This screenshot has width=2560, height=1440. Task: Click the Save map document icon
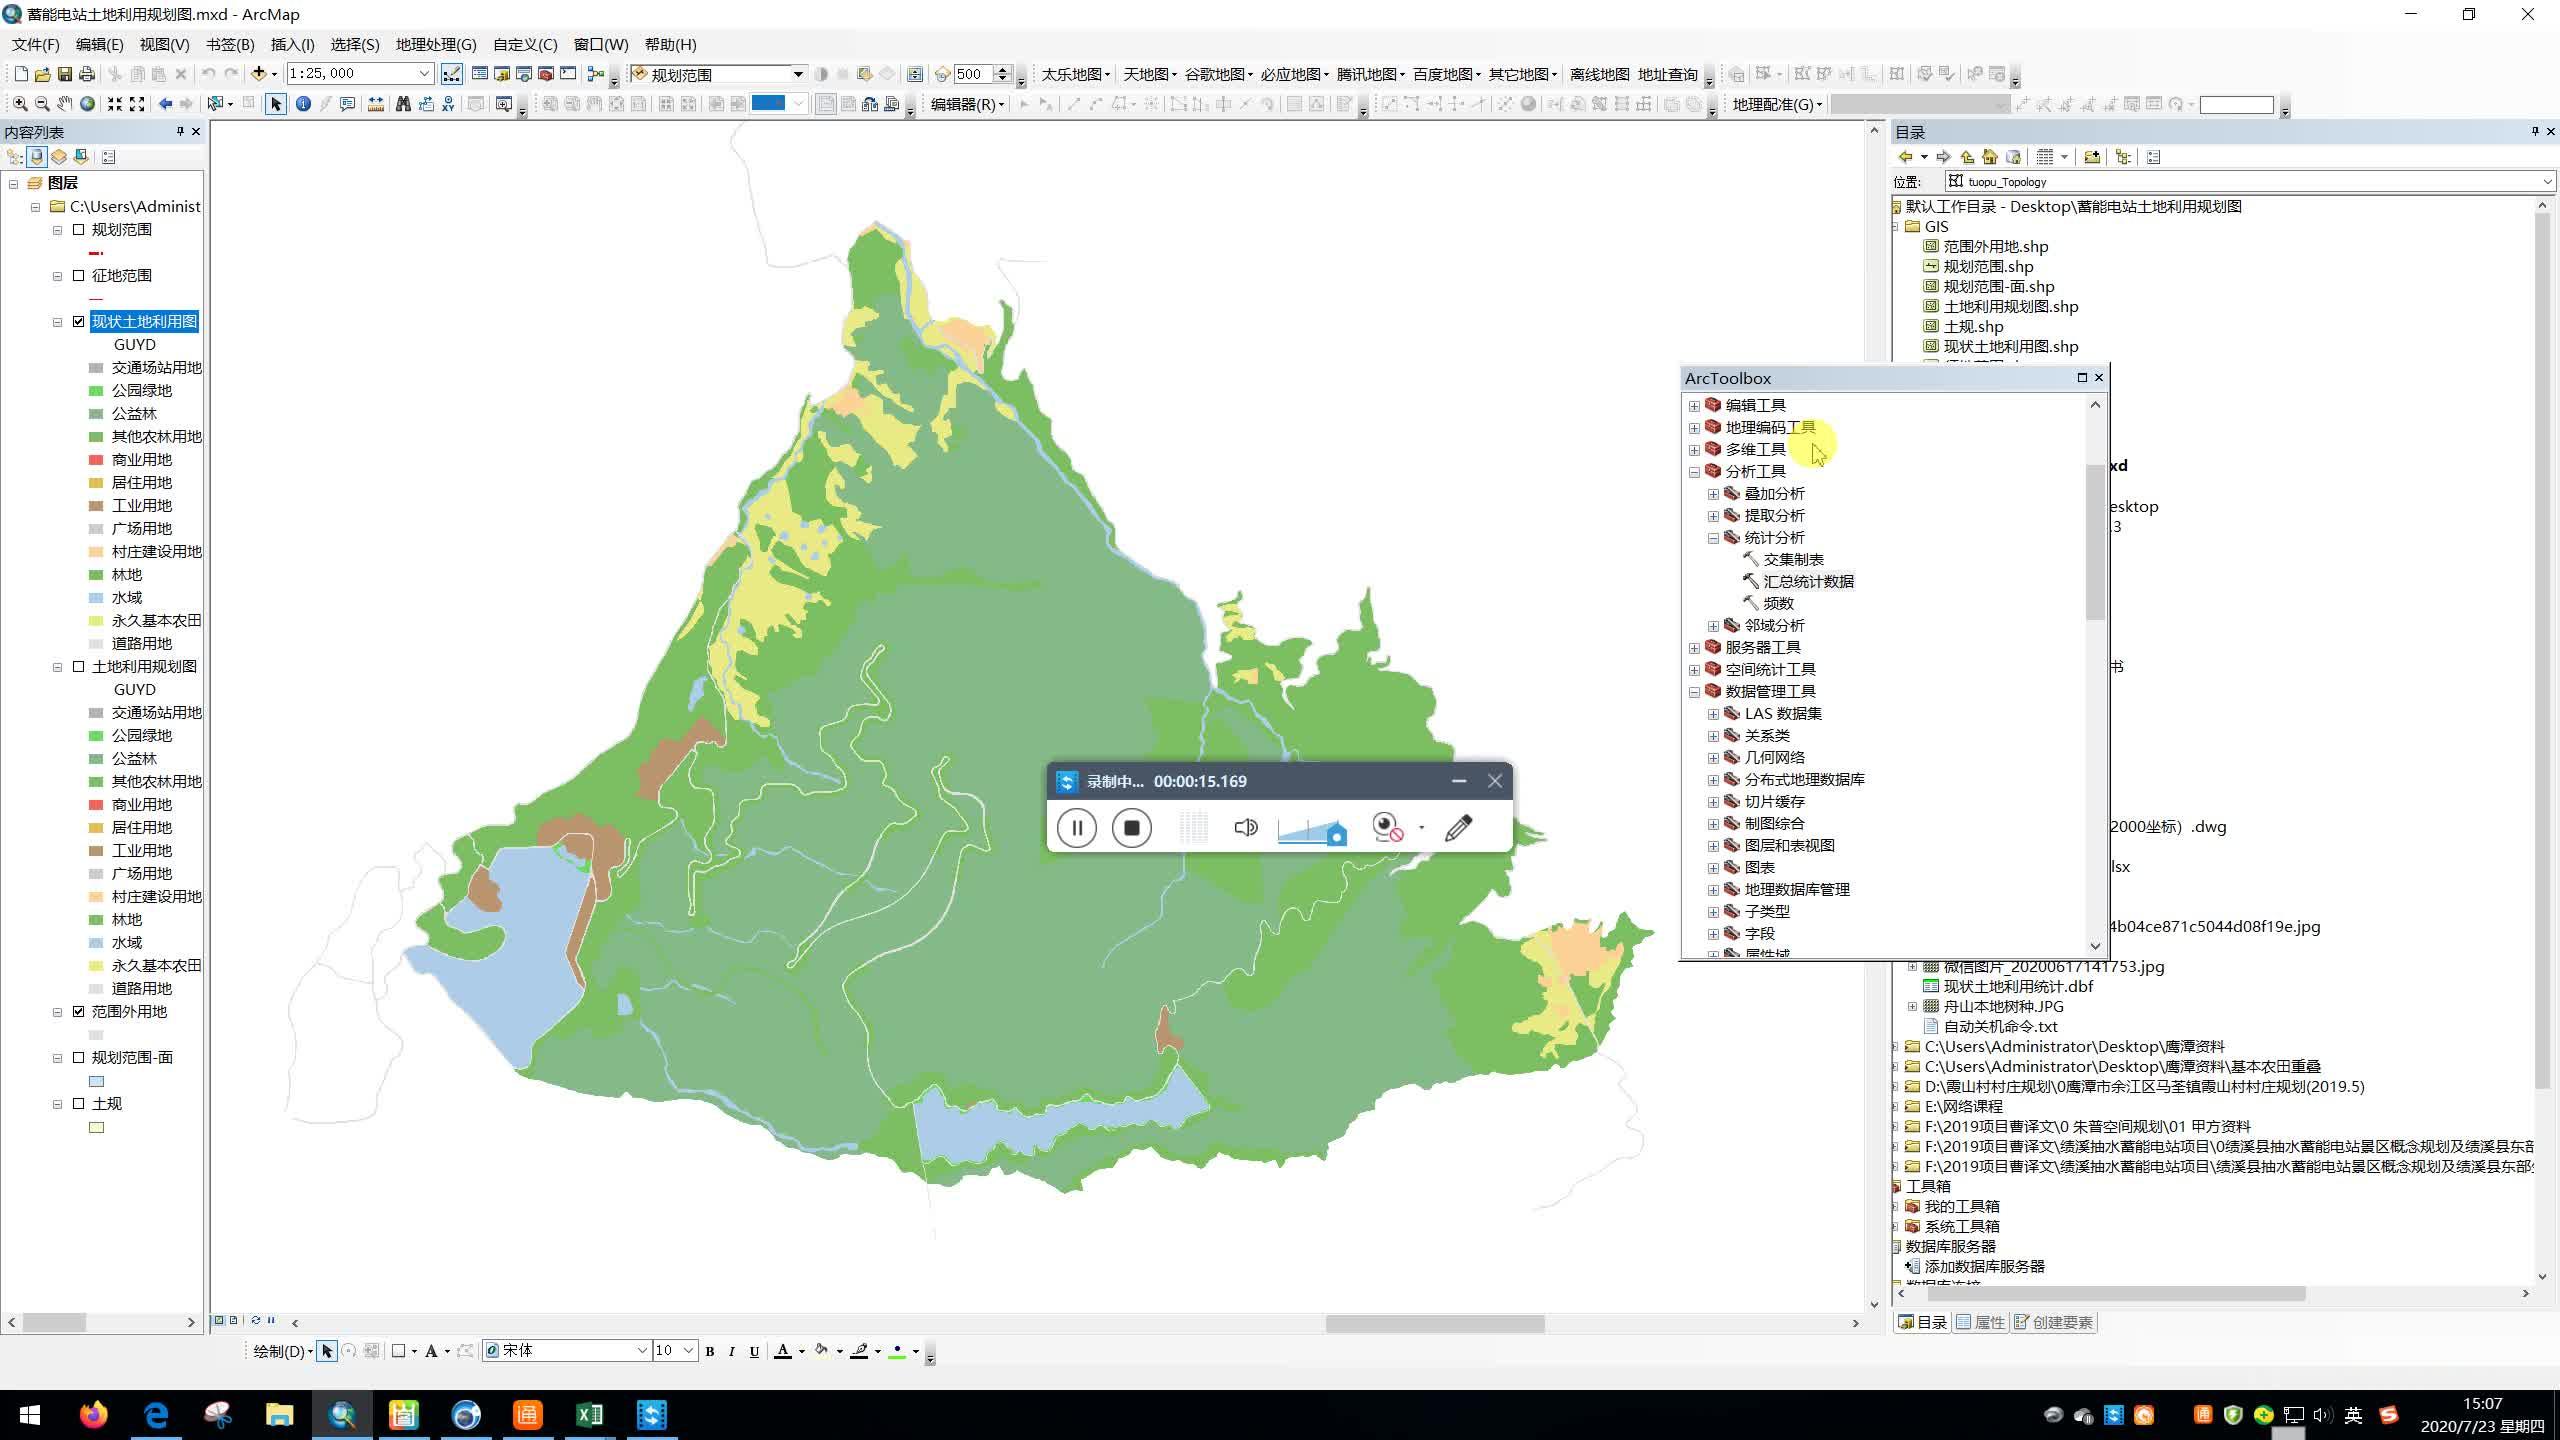tap(65, 74)
